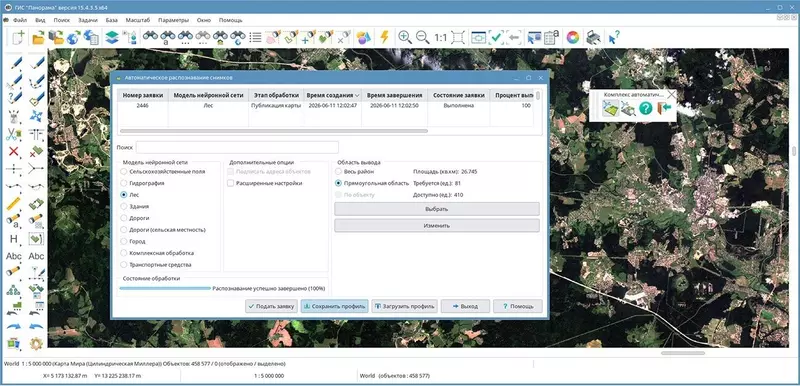Click the requests table horizontal scrollbar

273,131
